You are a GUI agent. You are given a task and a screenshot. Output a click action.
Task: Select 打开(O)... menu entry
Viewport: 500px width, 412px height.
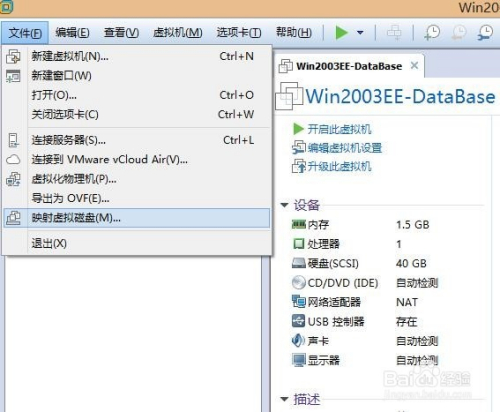[137, 95]
